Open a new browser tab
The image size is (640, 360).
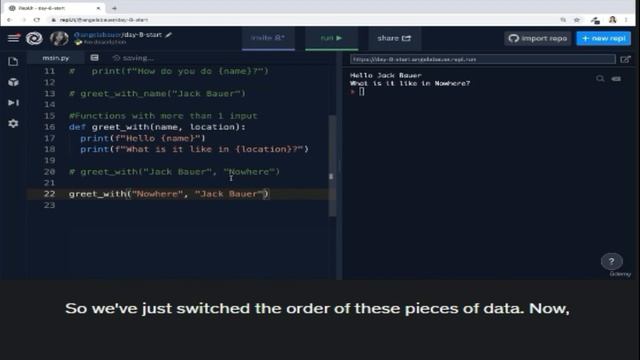114,8
